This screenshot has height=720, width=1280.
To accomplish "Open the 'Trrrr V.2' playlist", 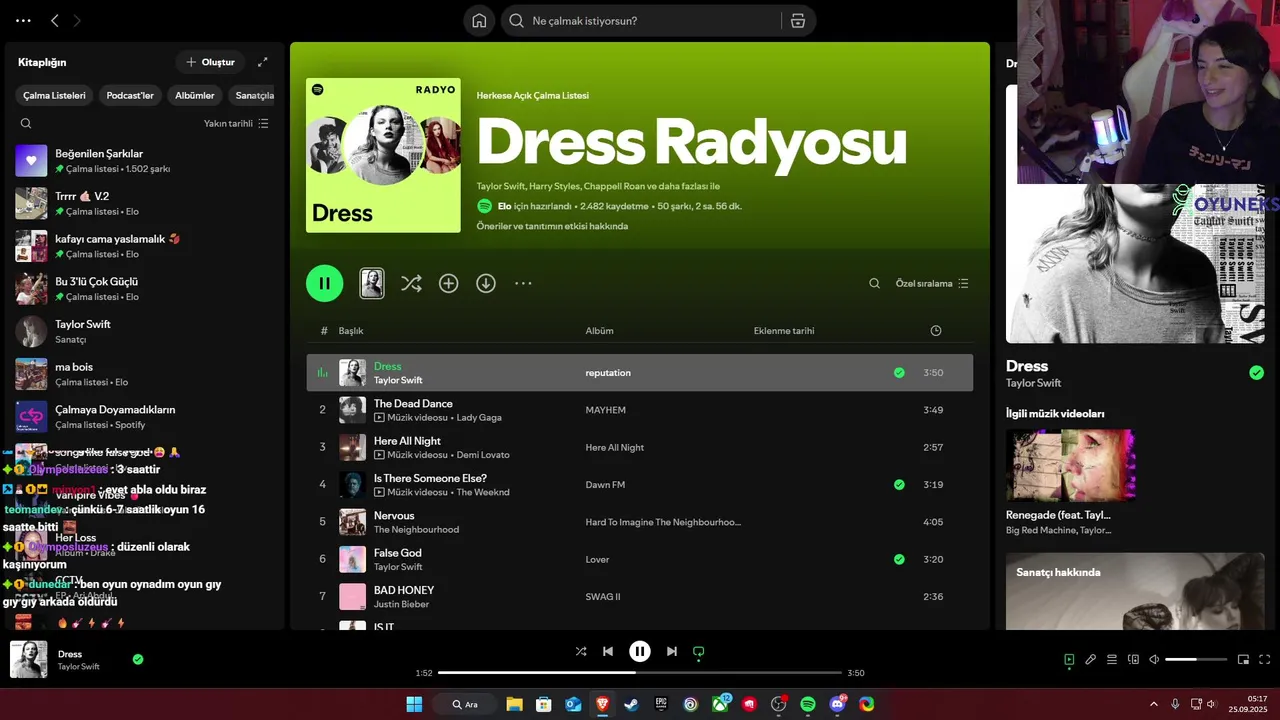I will (145, 204).
